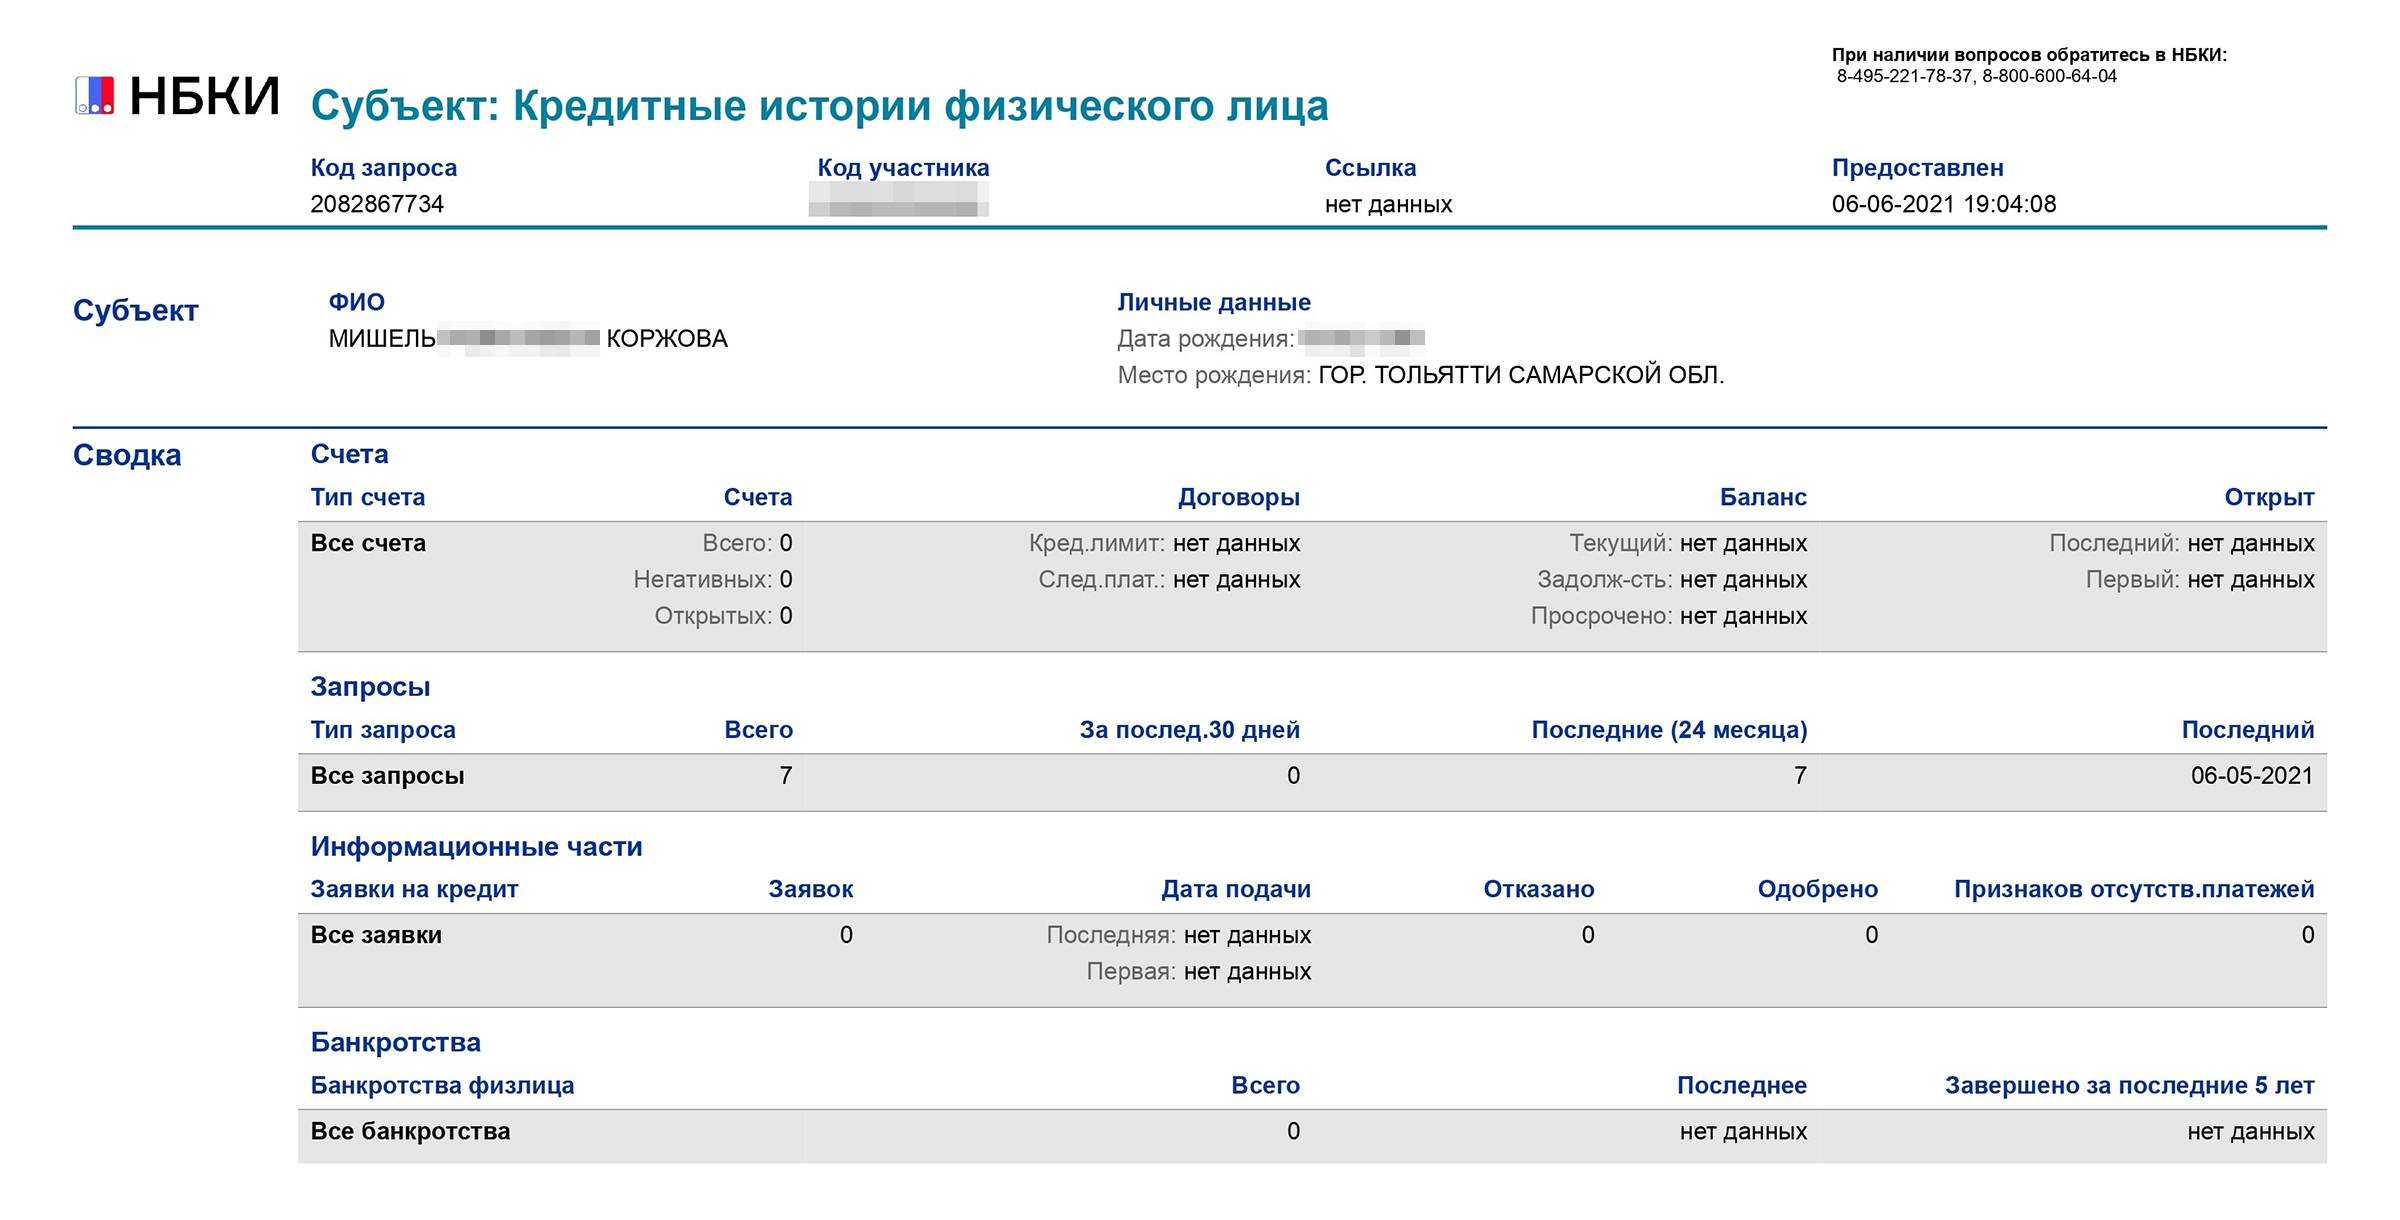Screen dimensions: 2400x1220
Task: Click the surname КОРЖОВА
Action: [x=667, y=339]
